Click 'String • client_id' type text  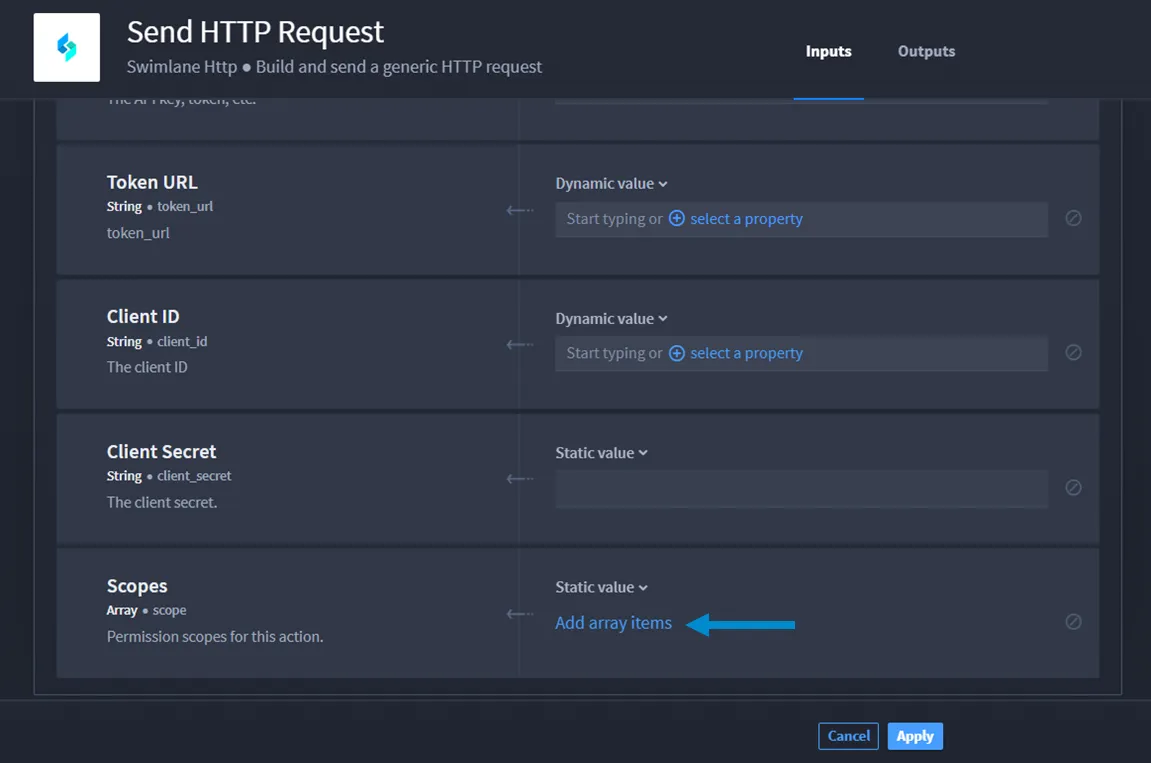pos(157,341)
